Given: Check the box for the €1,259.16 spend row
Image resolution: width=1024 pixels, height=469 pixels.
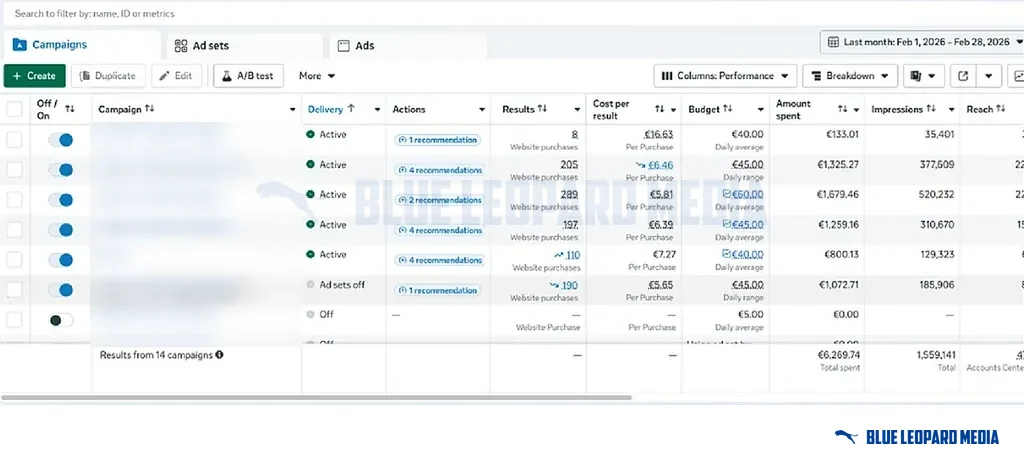Looking at the screenshot, I should click(14, 230).
